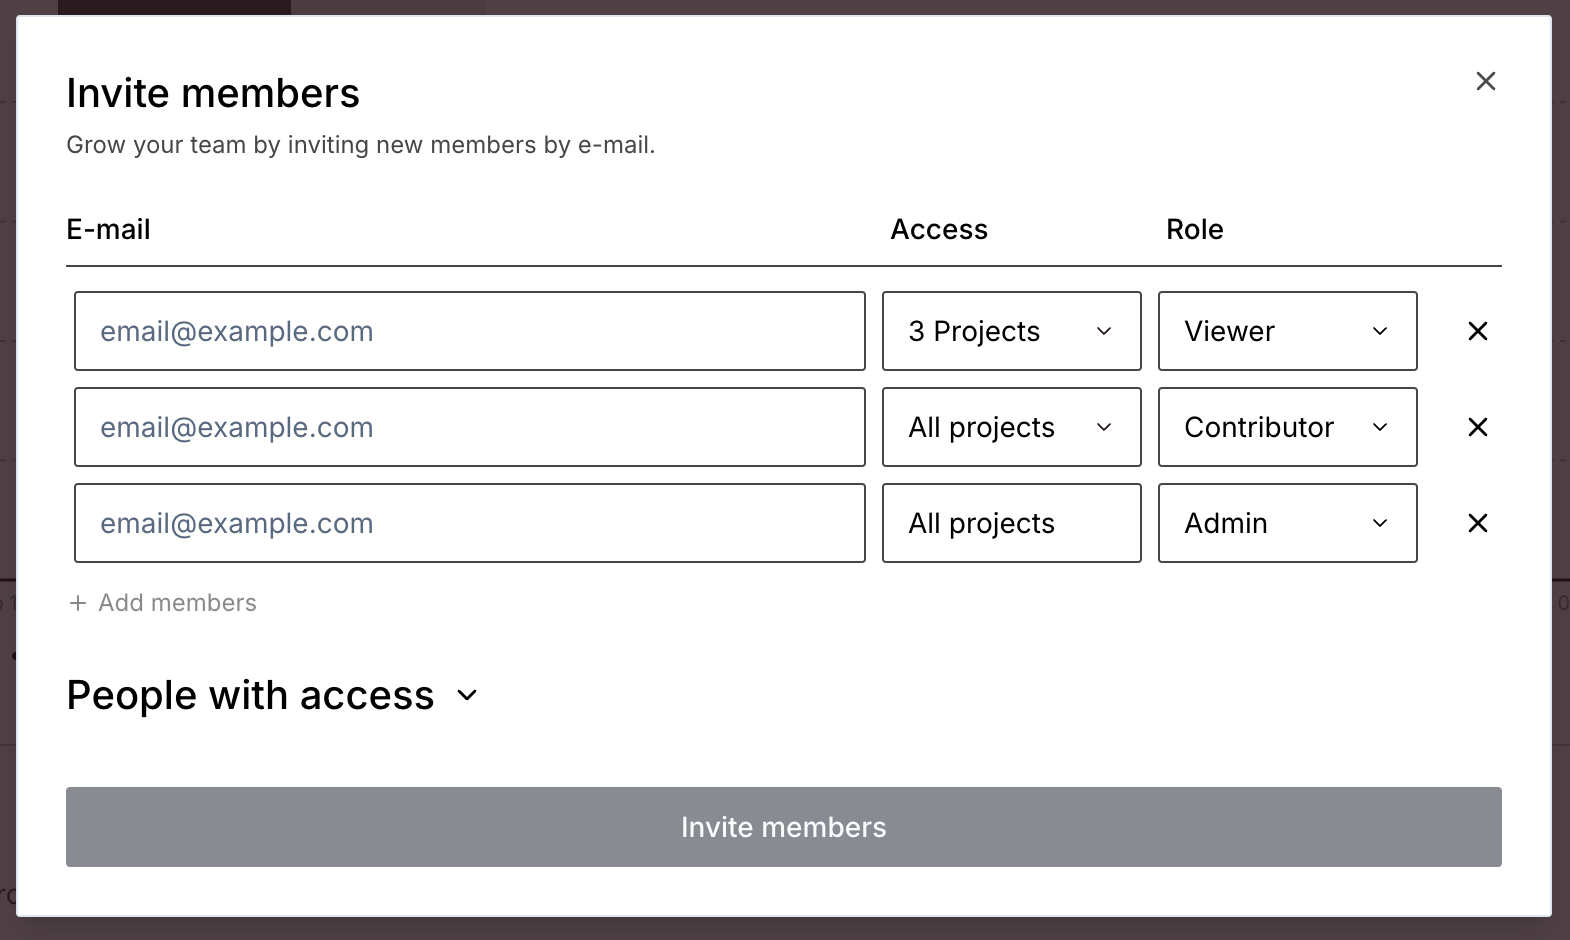The width and height of the screenshot is (1570, 940).
Task: Focus the first e-mail input field
Action: pos(469,331)
